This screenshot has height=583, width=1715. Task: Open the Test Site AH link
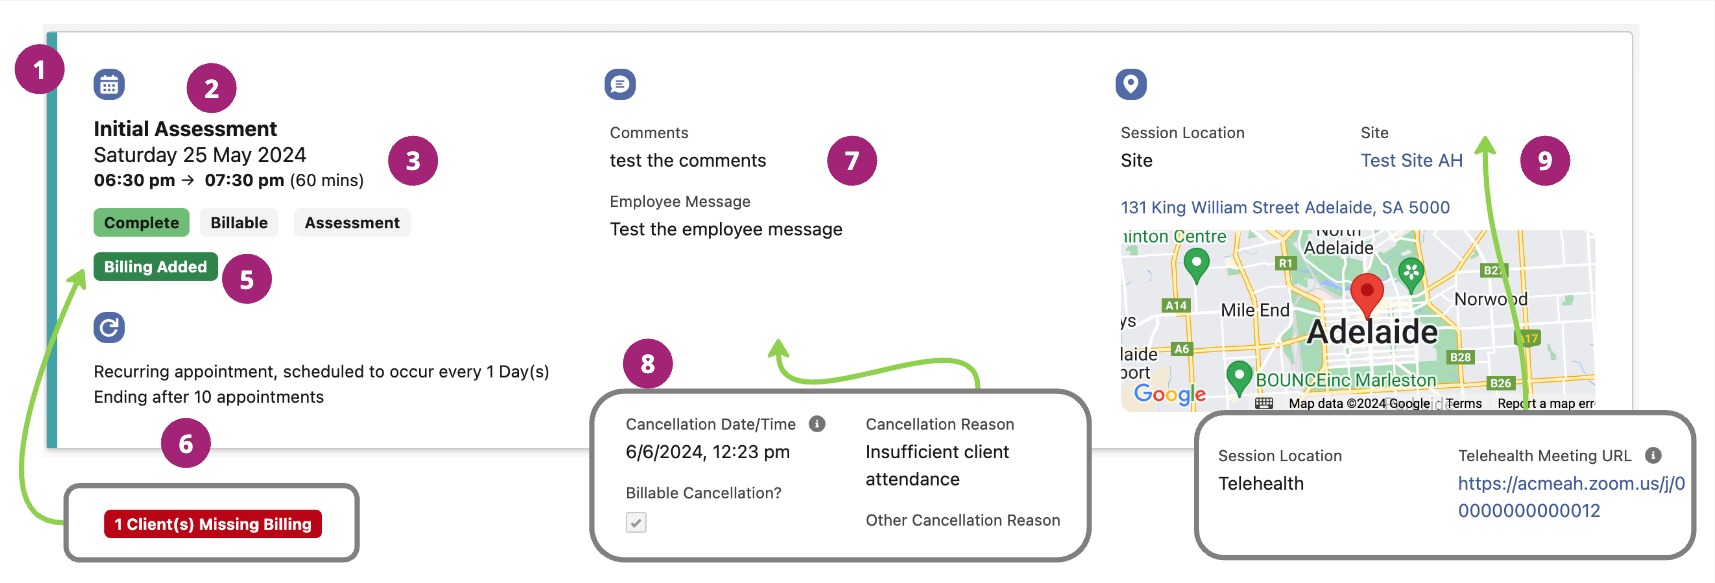[1411, 161]
